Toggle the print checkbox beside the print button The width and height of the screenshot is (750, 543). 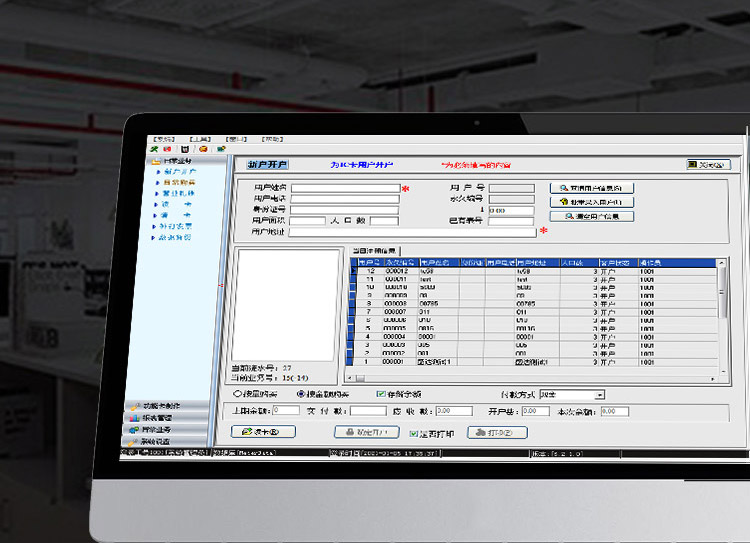click(x=414, y=434)
